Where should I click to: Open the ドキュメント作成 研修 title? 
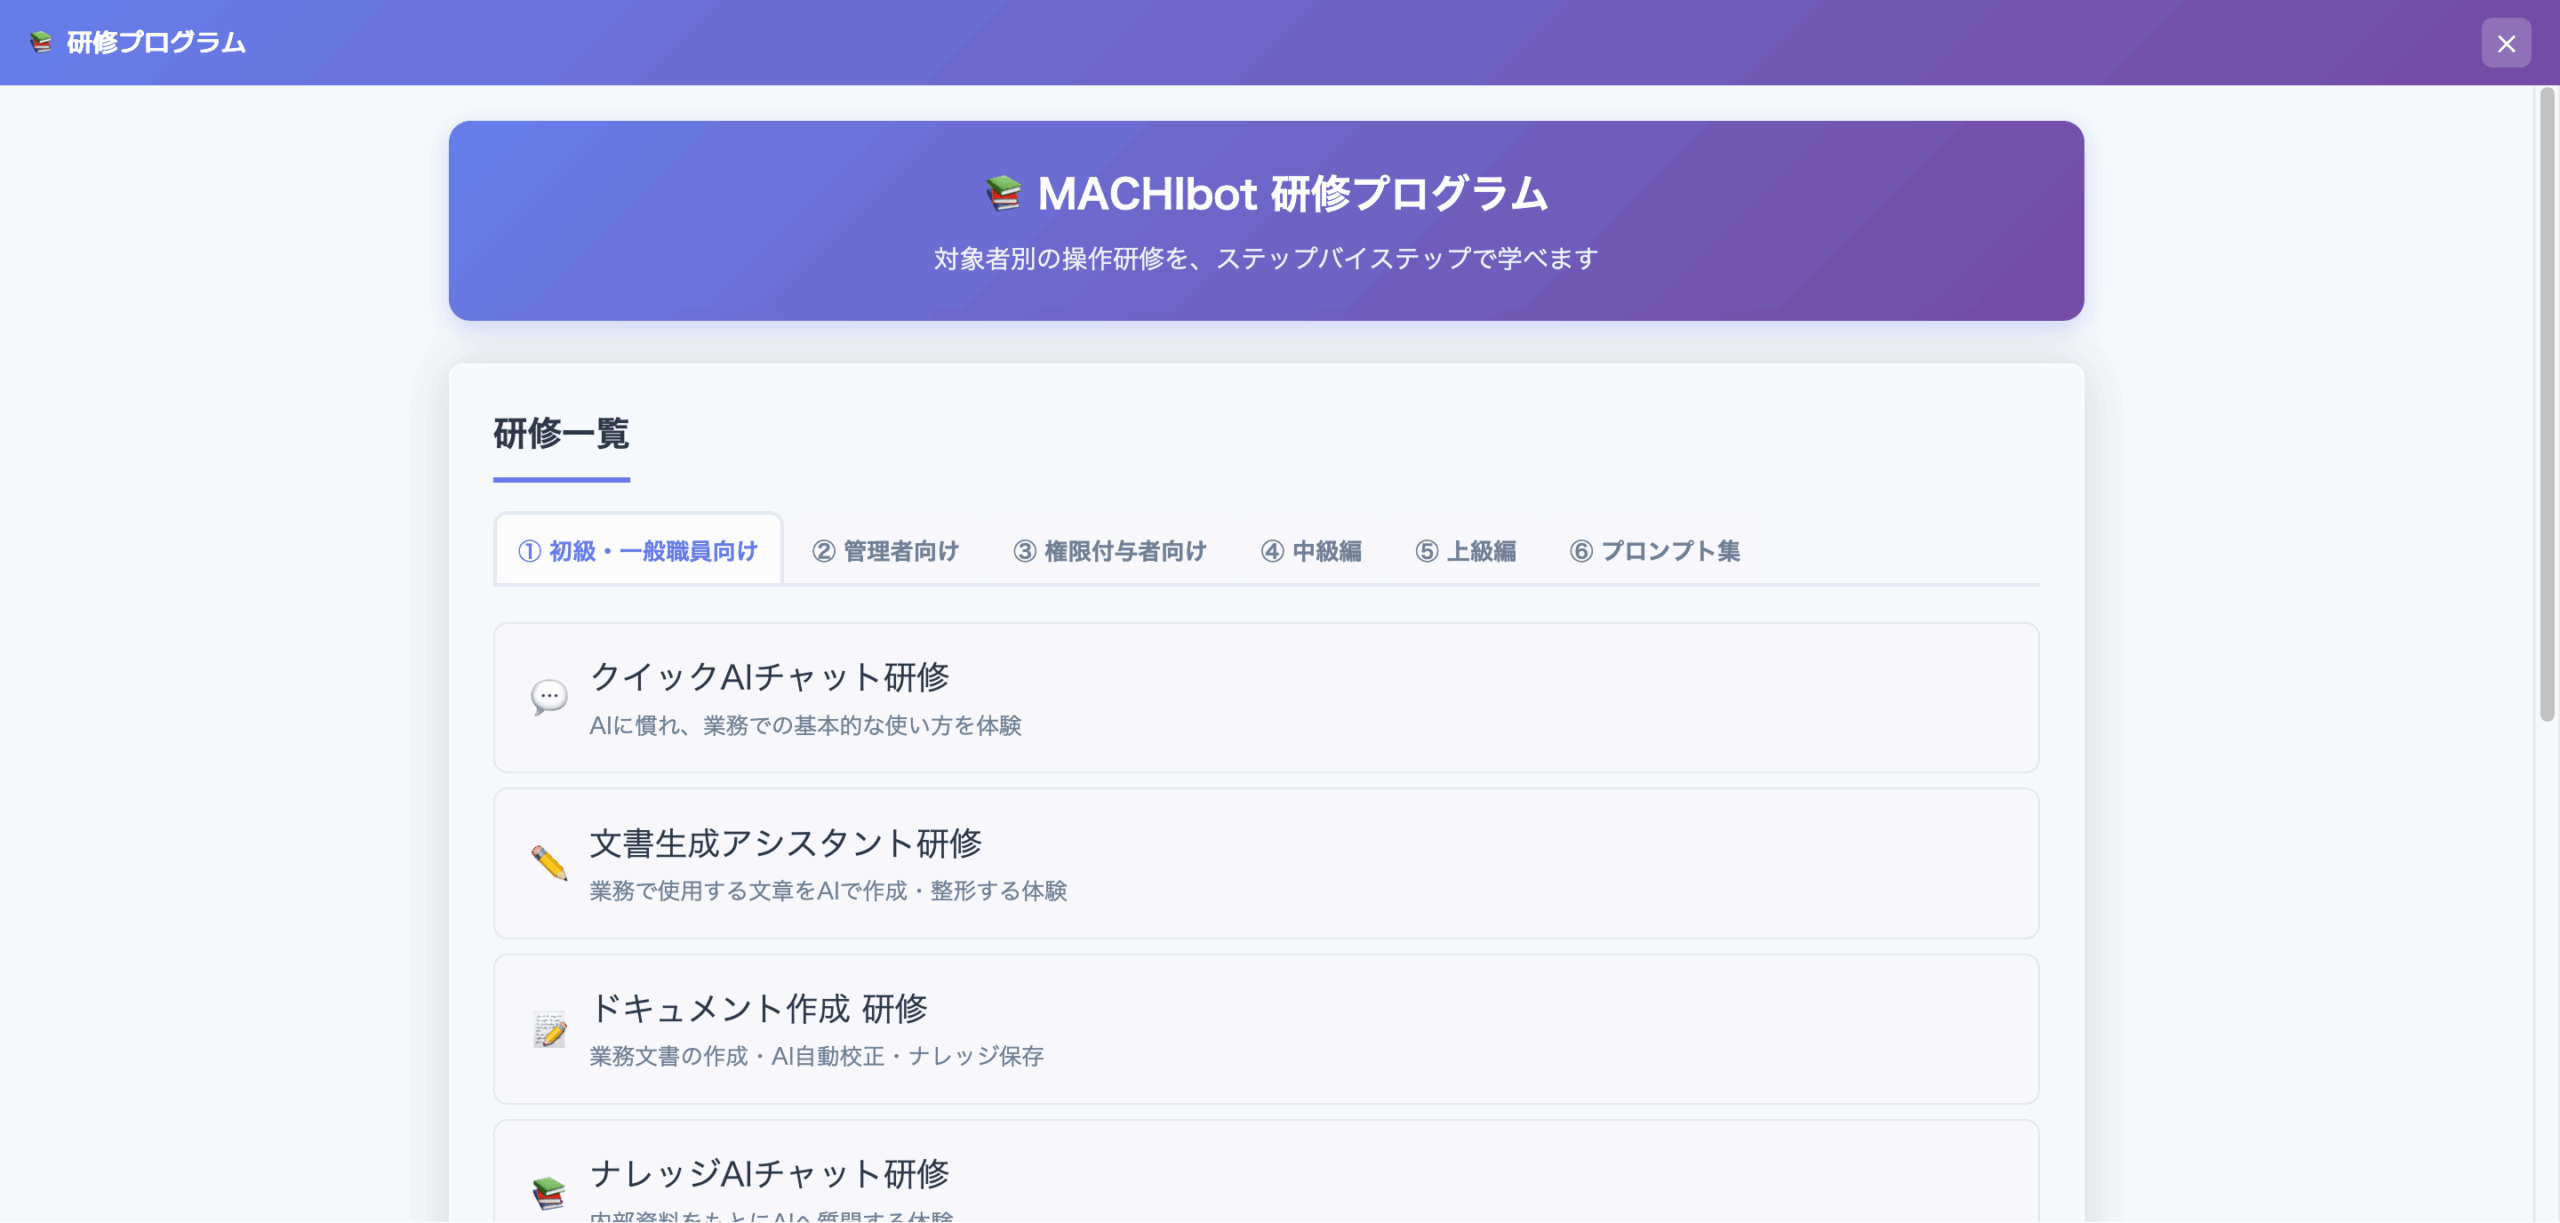[x=759, y=1008]
